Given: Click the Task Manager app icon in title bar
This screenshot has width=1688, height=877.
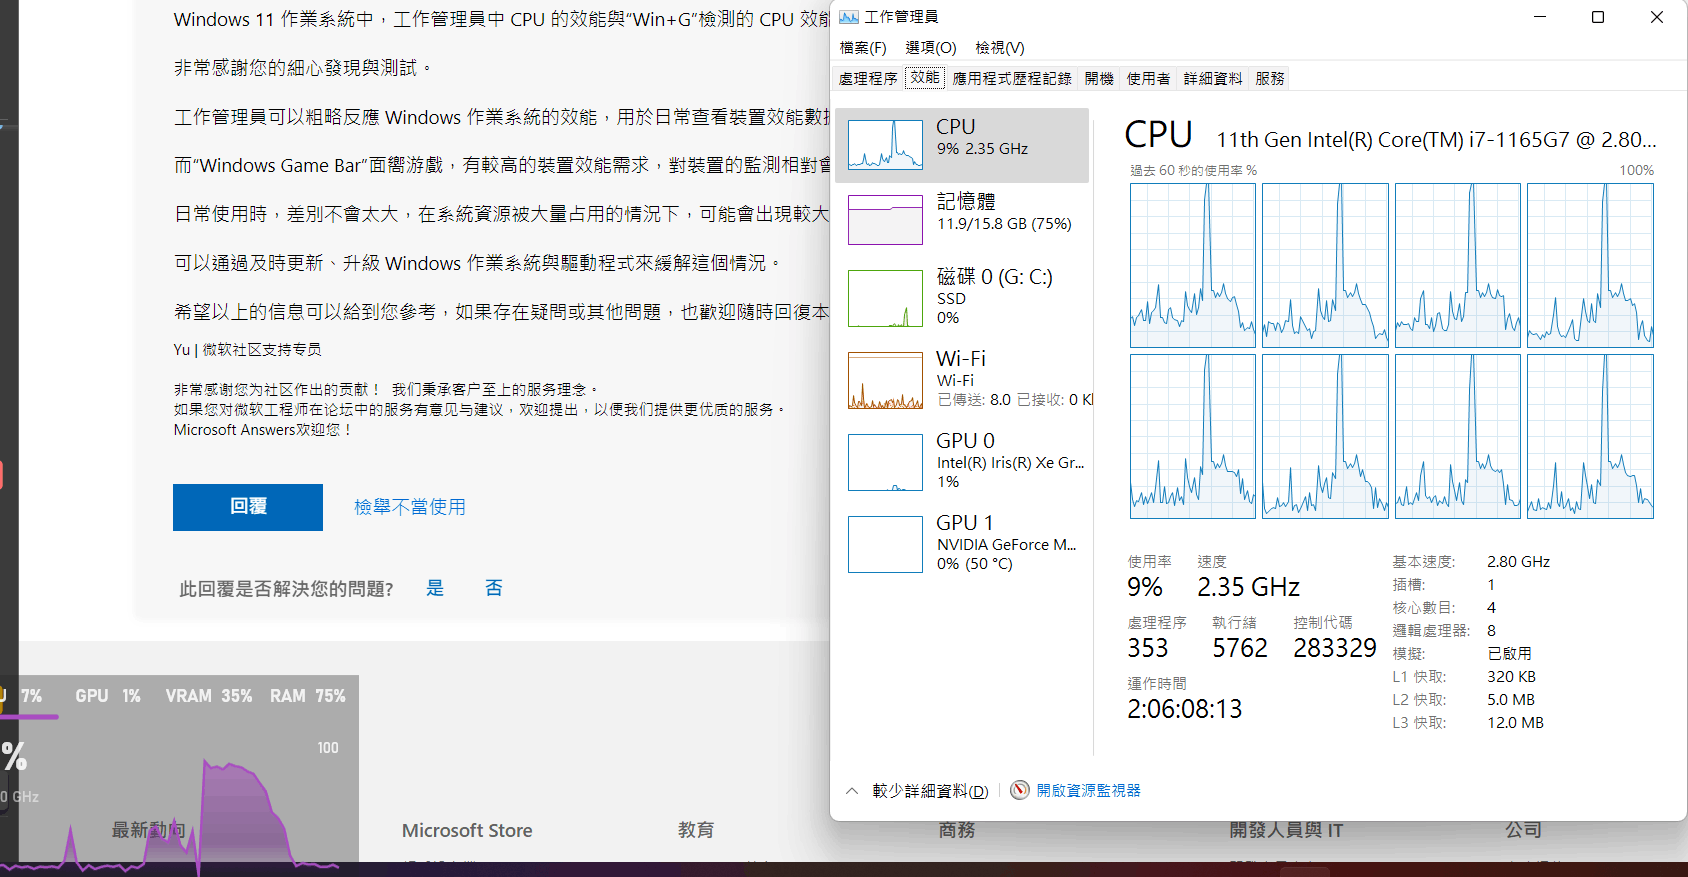Looking at the screenshot, I should [849, 17].
